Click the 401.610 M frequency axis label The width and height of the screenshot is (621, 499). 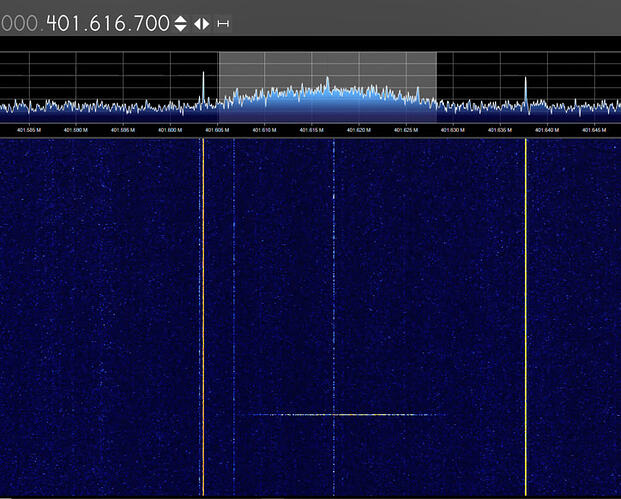[x=264, y=130]
